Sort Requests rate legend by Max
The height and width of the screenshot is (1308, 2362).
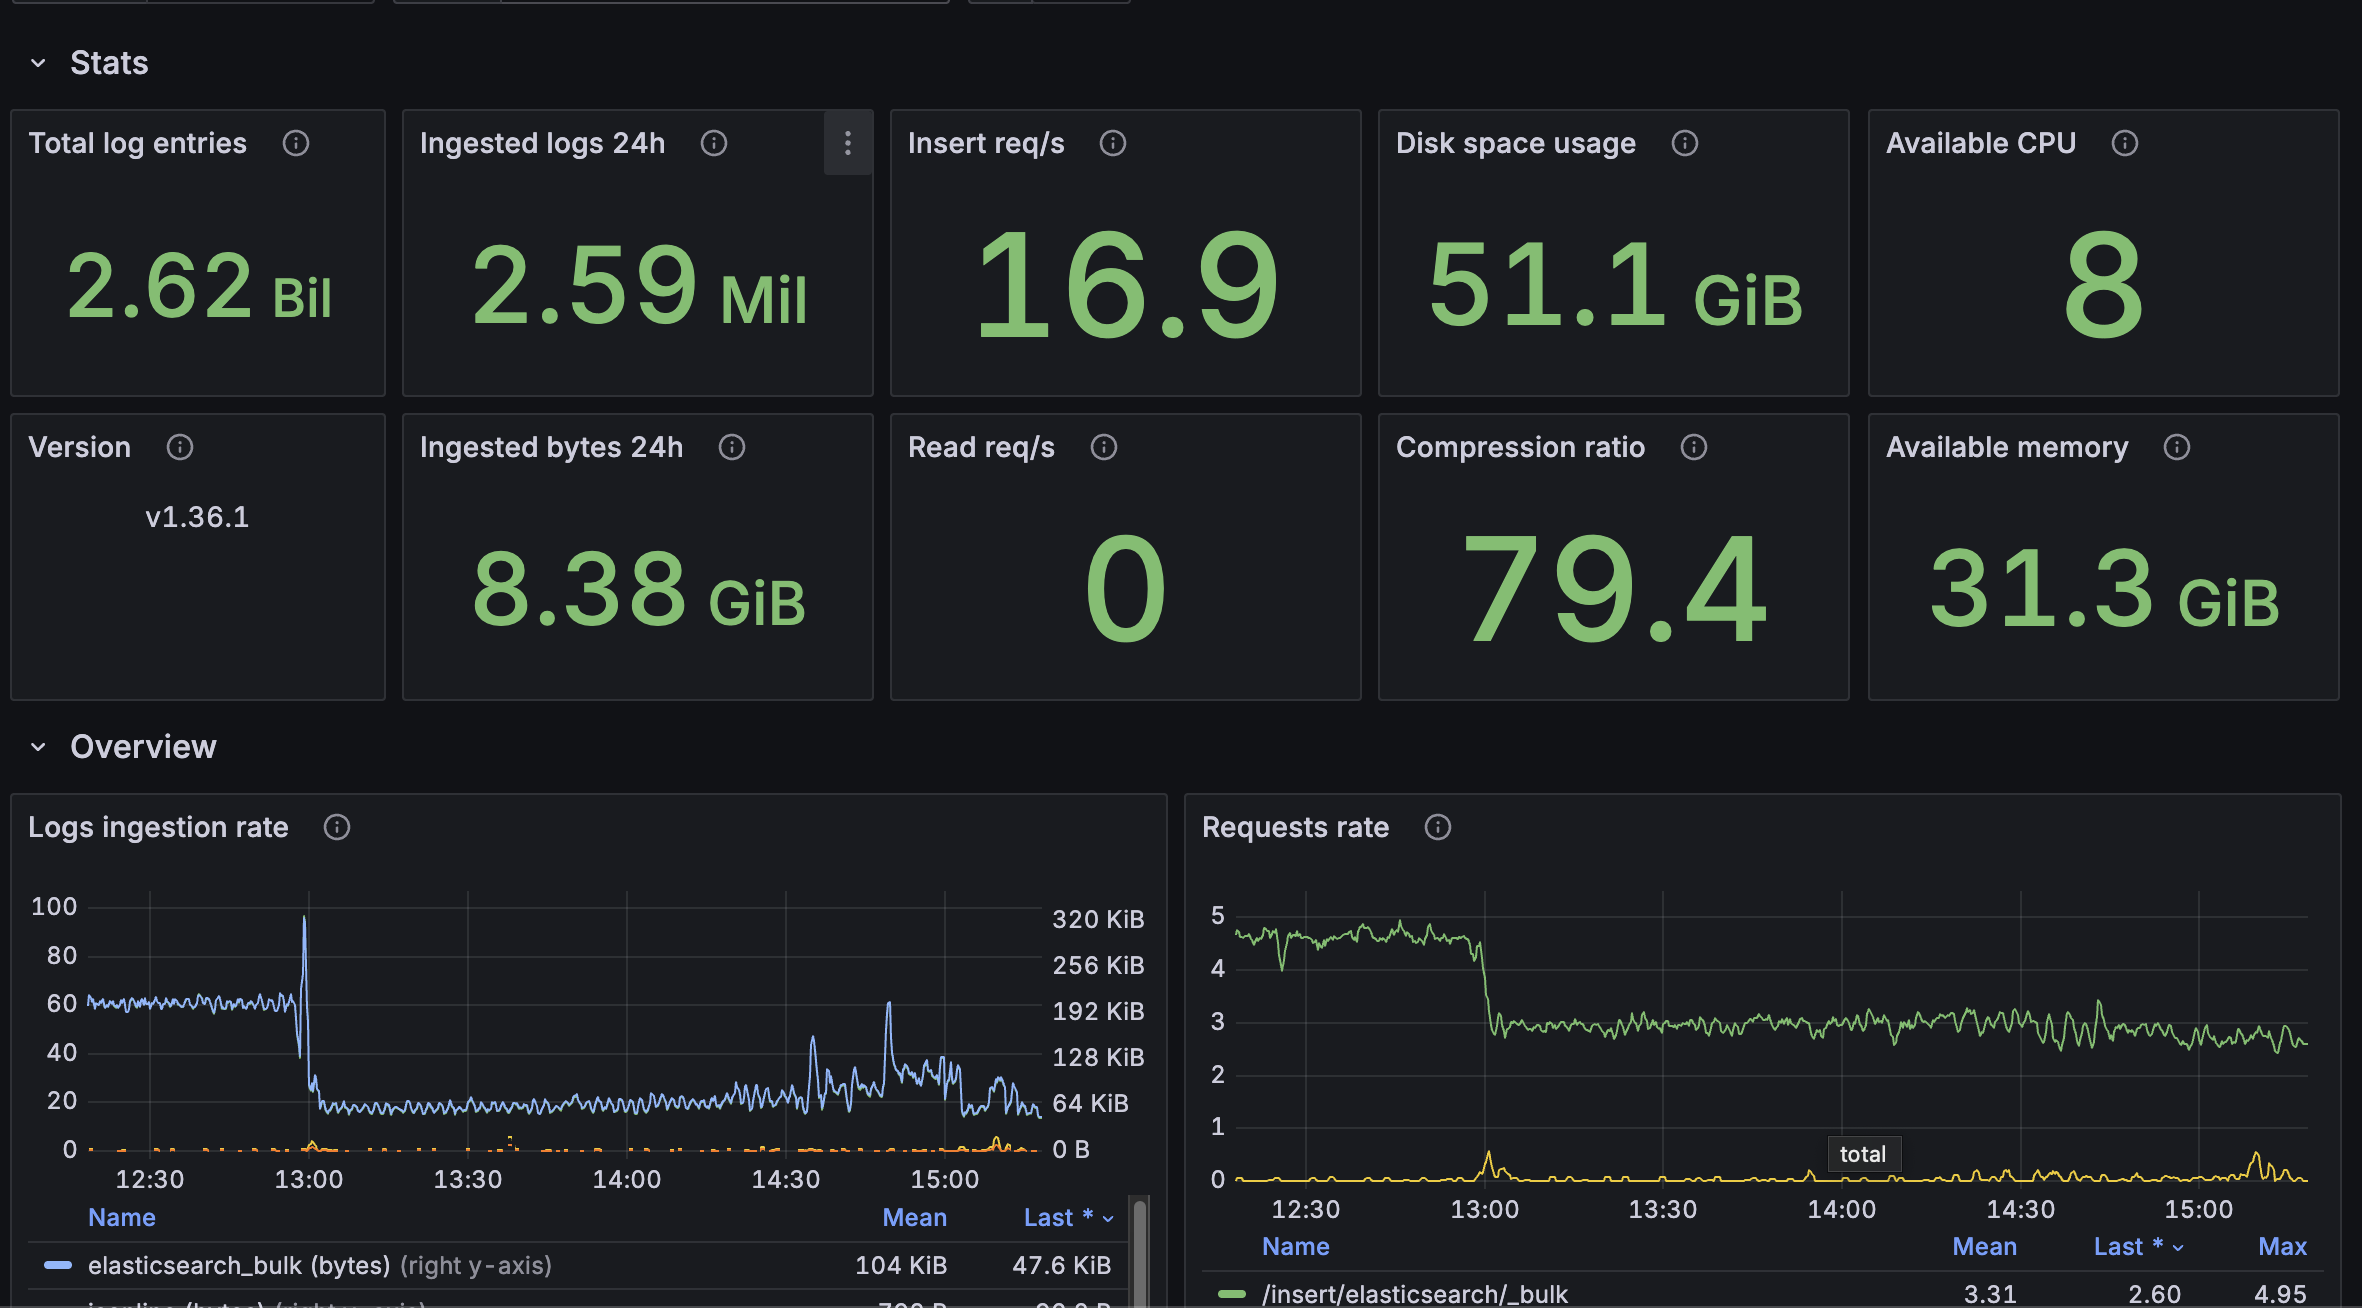tap(2282, 1246)
